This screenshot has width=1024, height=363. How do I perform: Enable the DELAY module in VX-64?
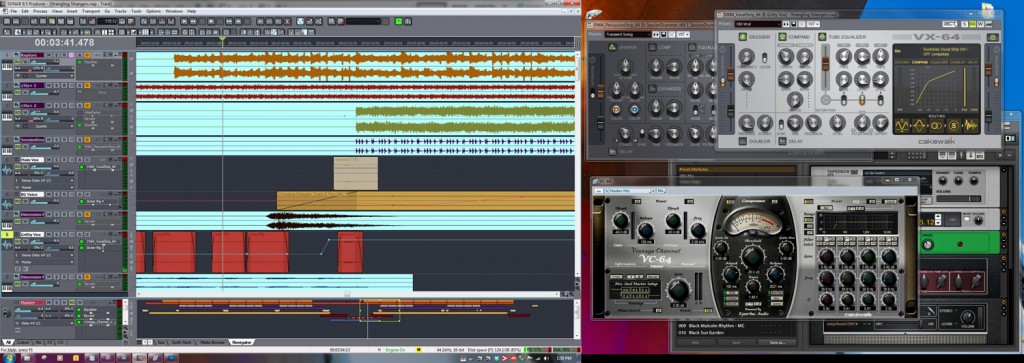coord(782,141)
